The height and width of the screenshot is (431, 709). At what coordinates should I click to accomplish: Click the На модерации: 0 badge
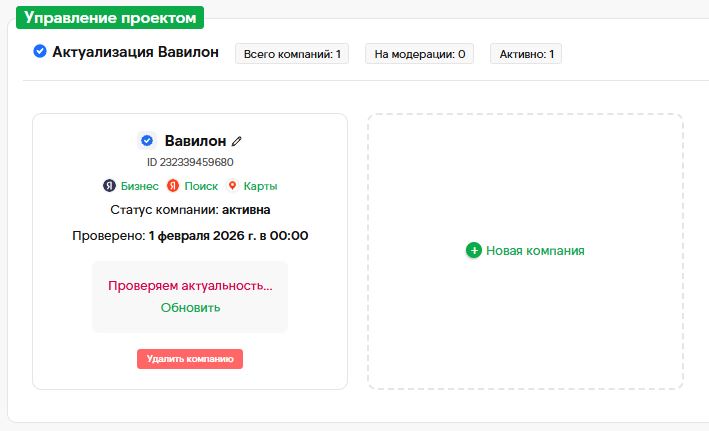click(x=419, y=53)
